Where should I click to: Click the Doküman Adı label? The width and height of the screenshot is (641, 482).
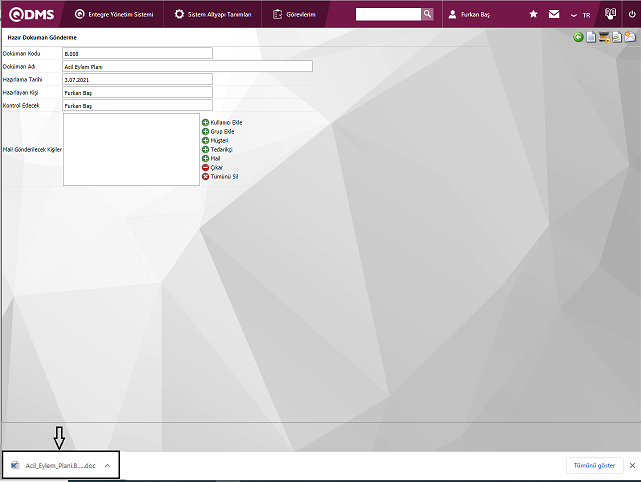19,66
